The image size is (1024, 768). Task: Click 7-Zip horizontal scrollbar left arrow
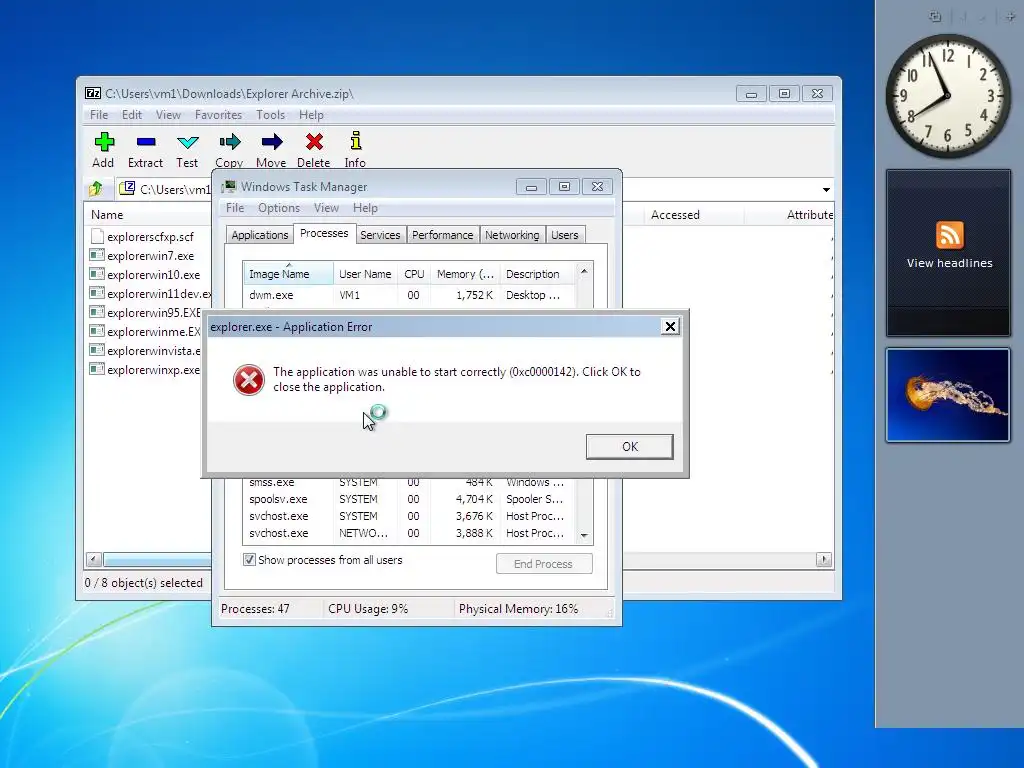click(93, 560)
